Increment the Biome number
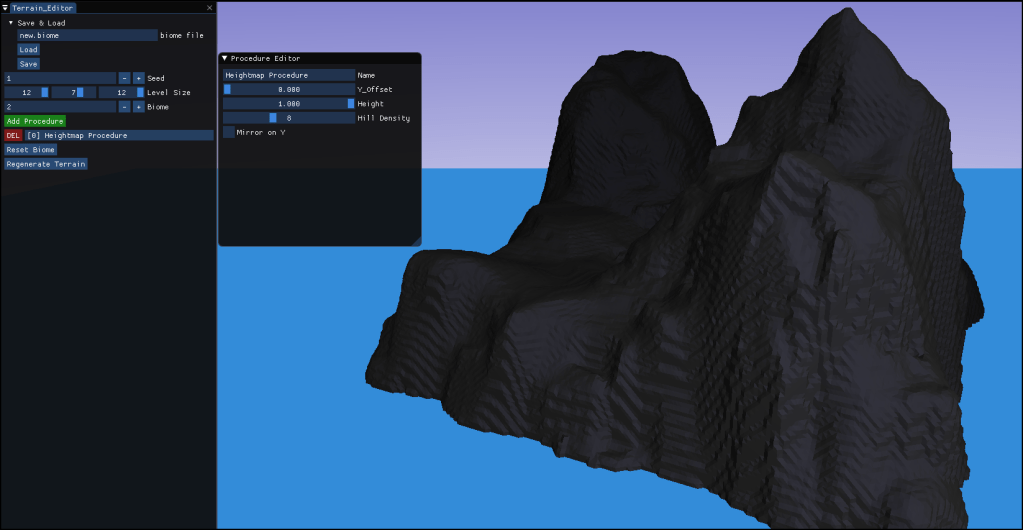 coord(138,106)
